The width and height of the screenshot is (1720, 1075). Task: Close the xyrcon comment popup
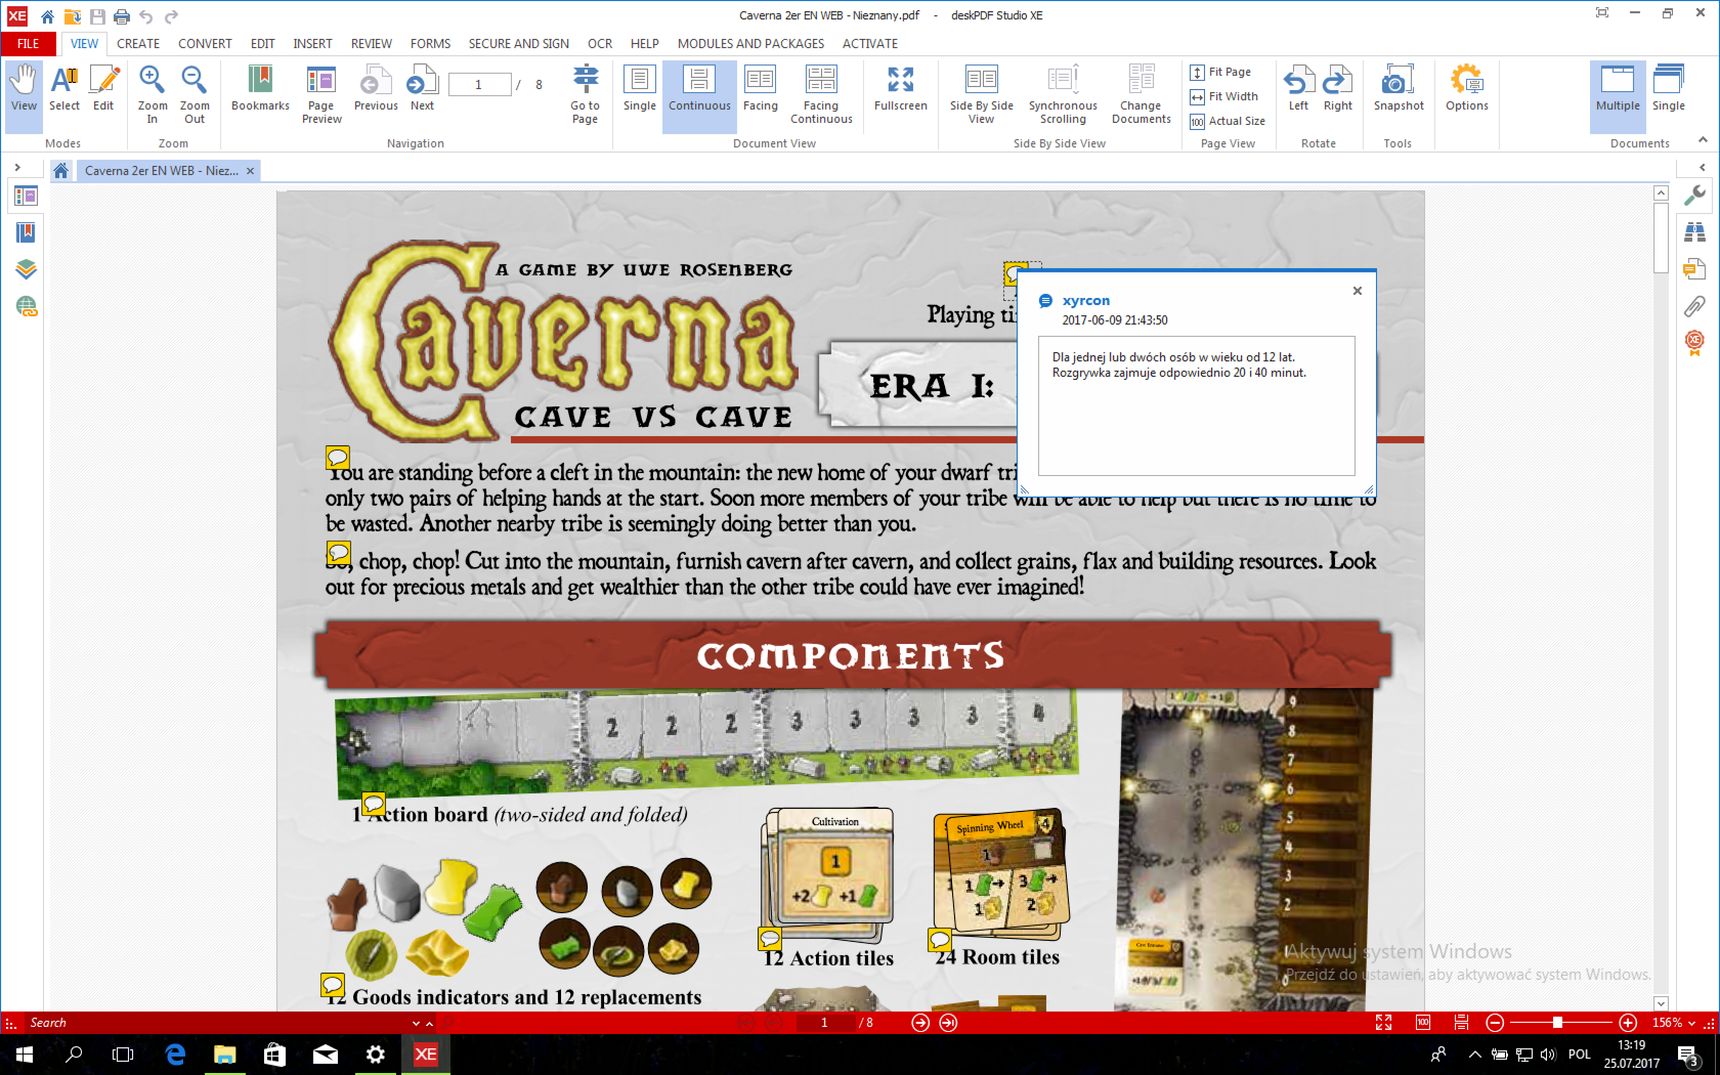coord(1357,291)
